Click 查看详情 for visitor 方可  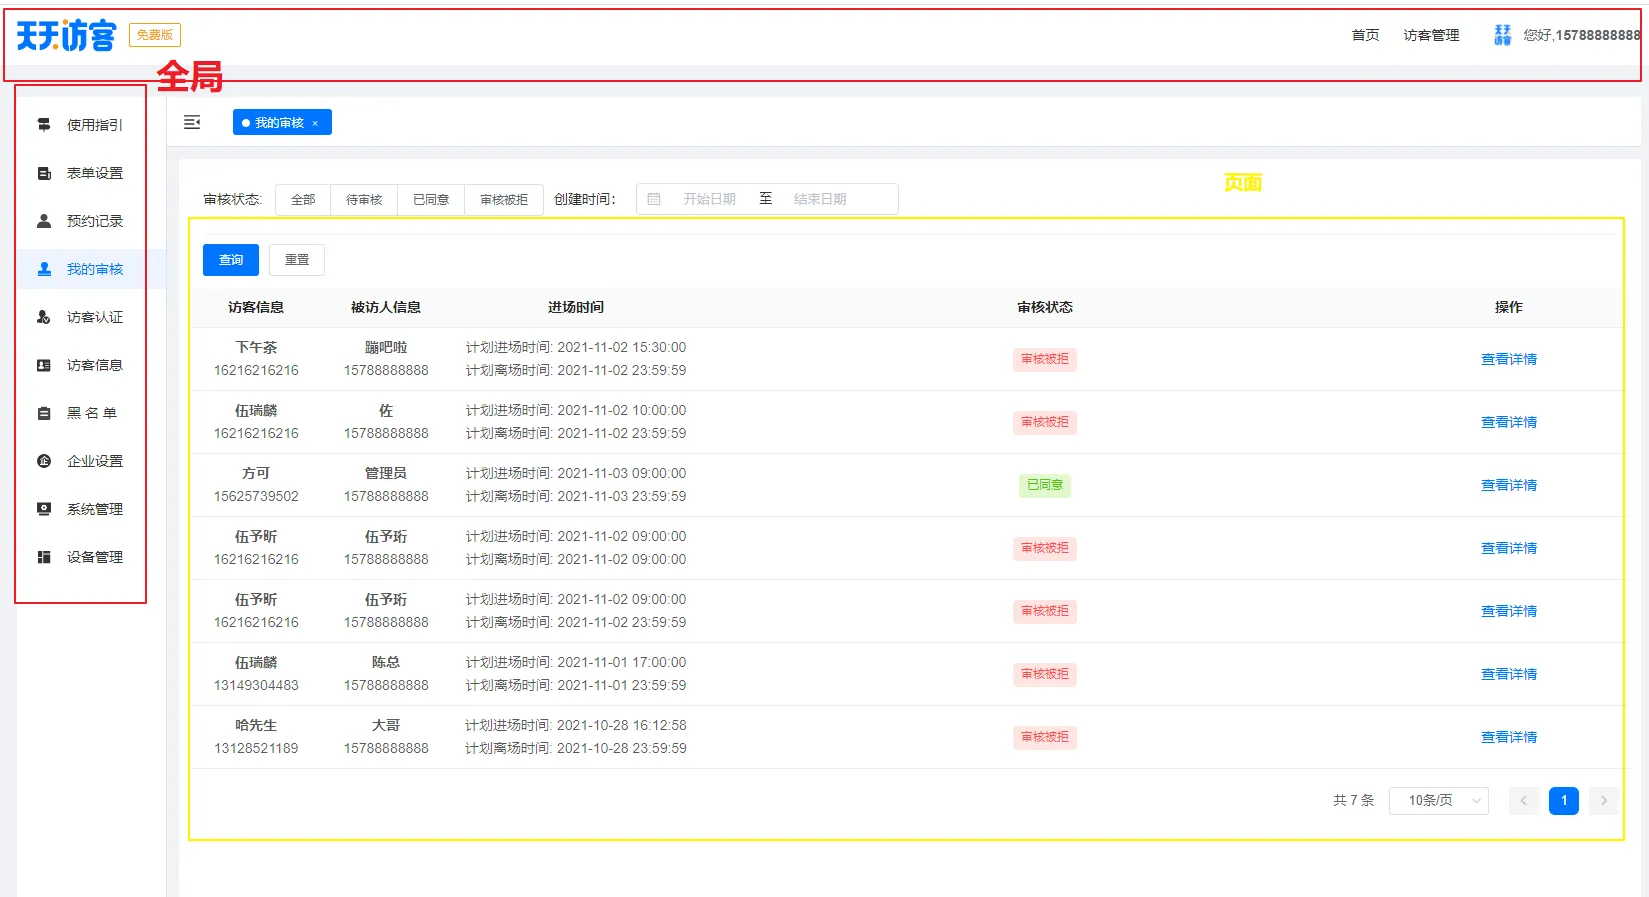pyautogui.click(x=1508, y=485)
